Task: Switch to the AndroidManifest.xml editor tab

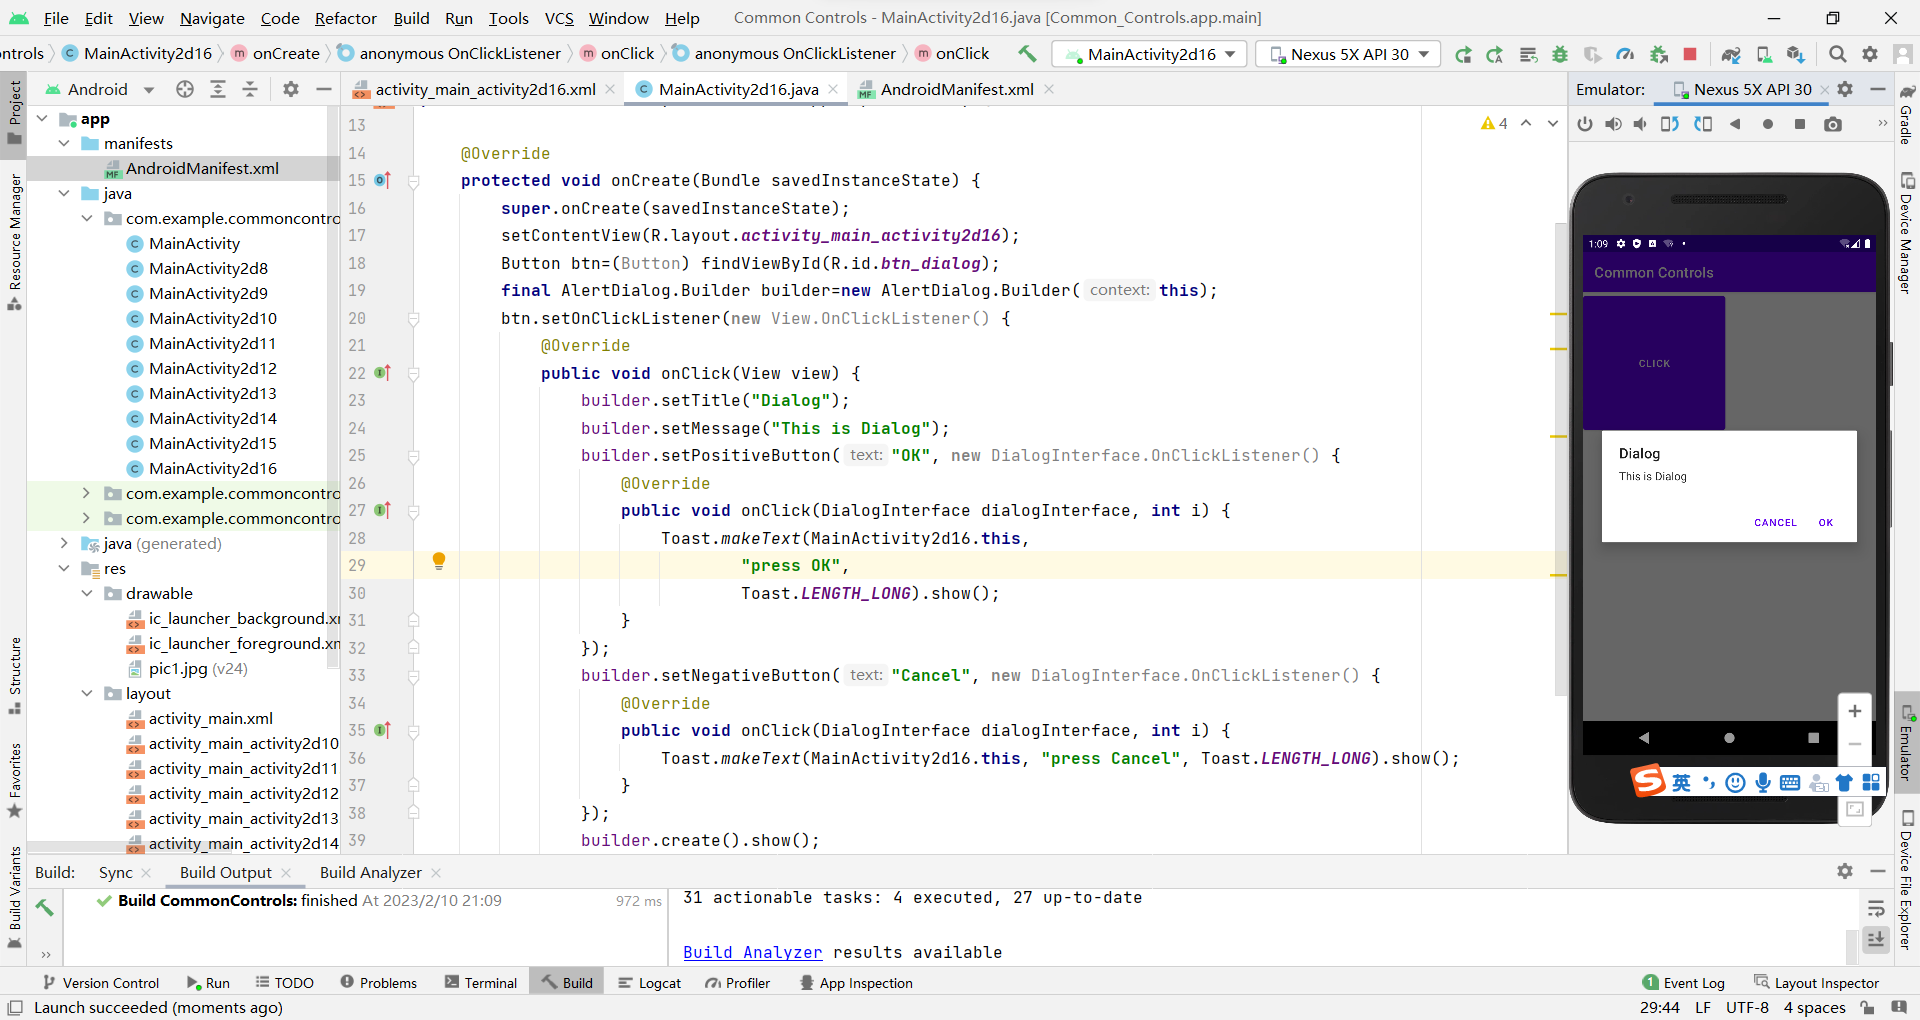Action: (954, 89)
